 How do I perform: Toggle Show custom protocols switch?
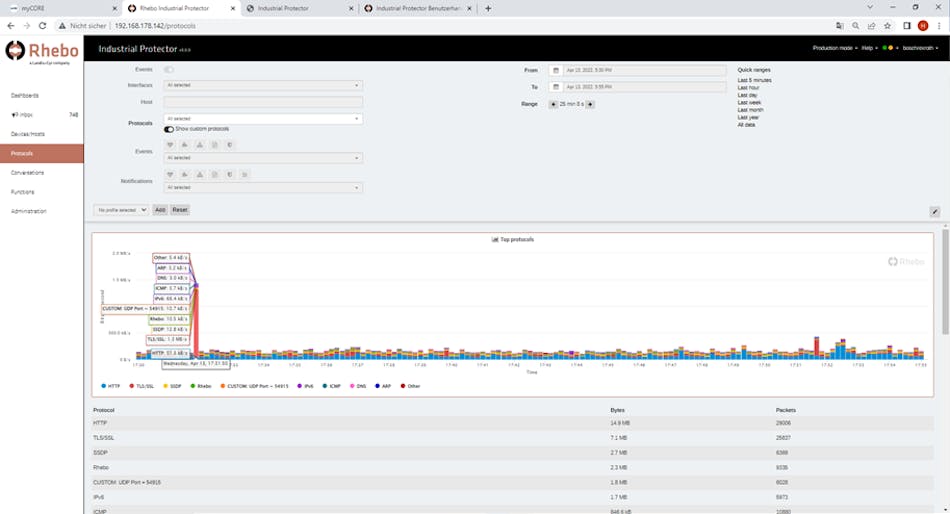click(168, 129)
